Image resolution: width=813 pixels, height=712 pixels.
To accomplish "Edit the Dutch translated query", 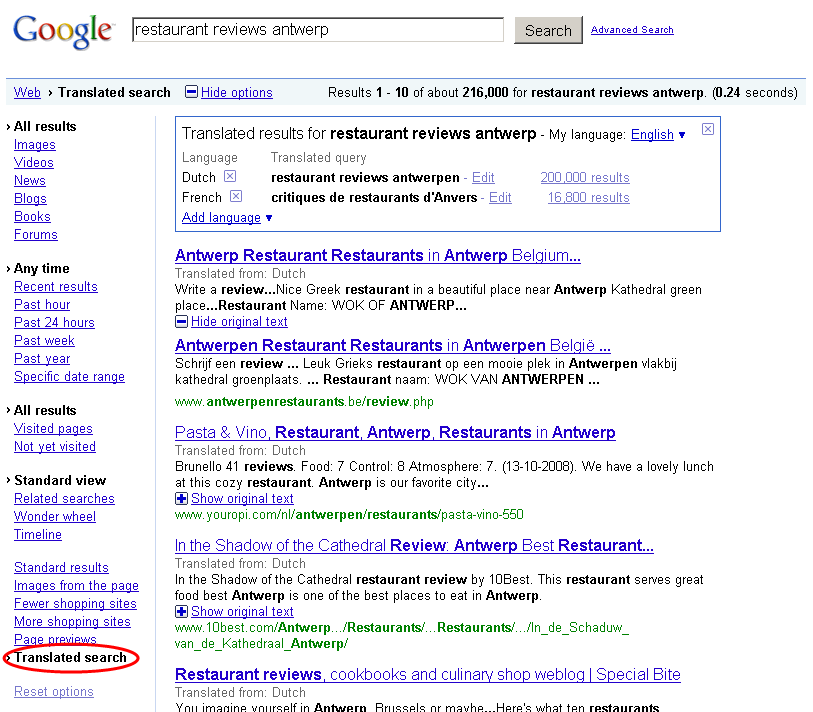I will coord(483,178).
